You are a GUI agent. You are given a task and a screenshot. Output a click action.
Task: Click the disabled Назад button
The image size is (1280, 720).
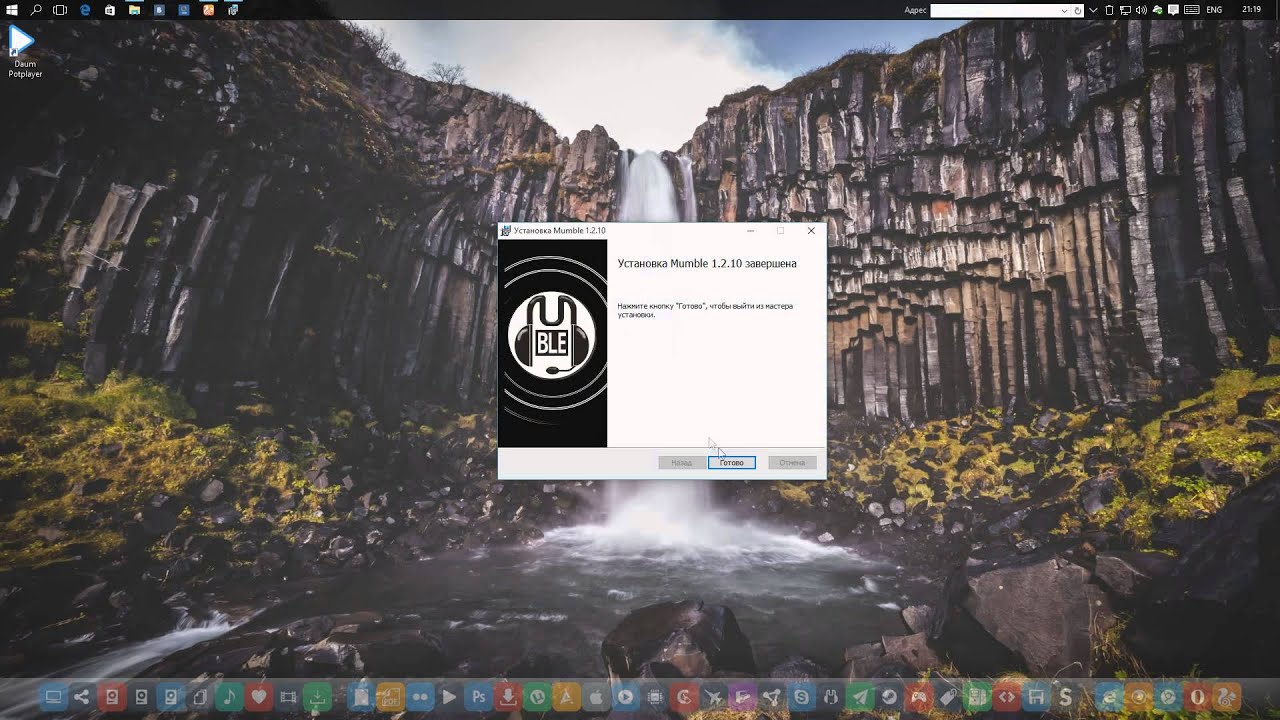[x=681, y=463]
